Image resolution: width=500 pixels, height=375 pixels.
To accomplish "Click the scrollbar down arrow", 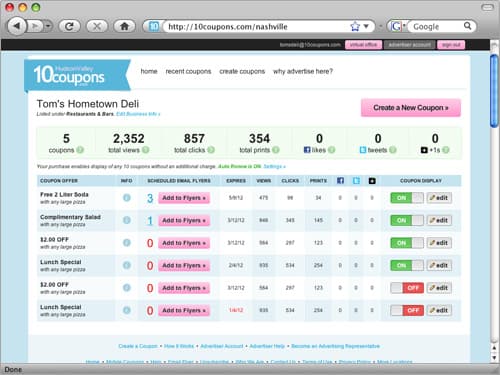I will pyautogui.click(x=494, y=358).
